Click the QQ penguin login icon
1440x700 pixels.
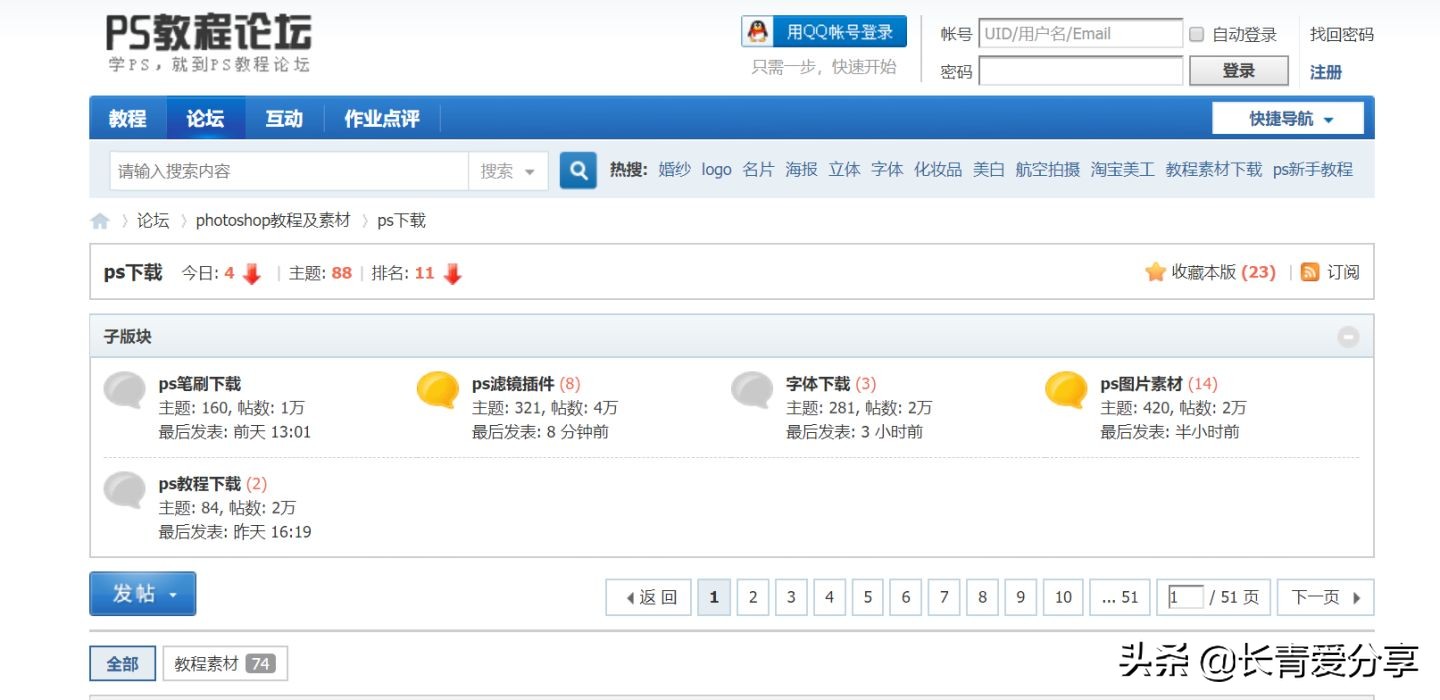point(757,31)
